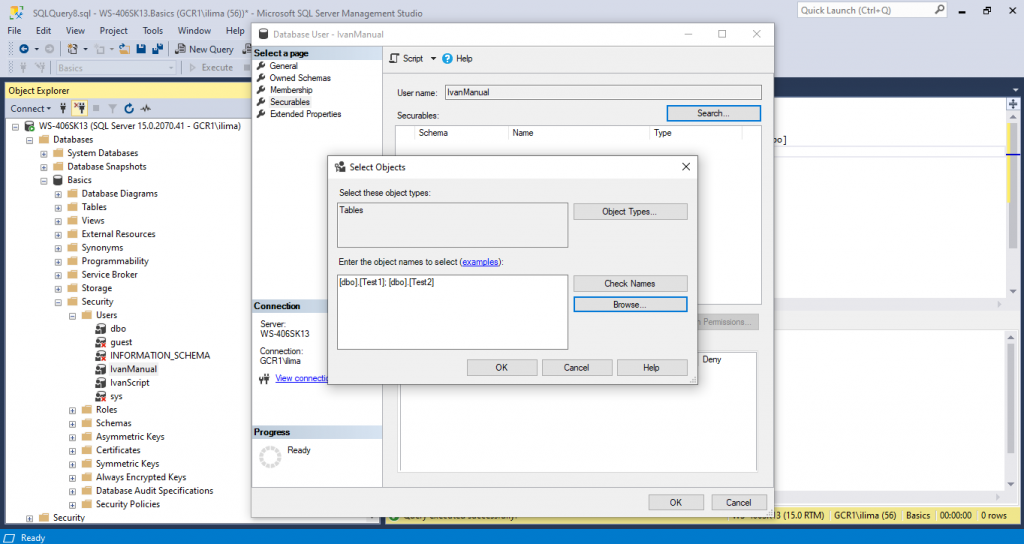Click the navigate backward arrow icon
The image size is (1024, 544).
(24, 49)
